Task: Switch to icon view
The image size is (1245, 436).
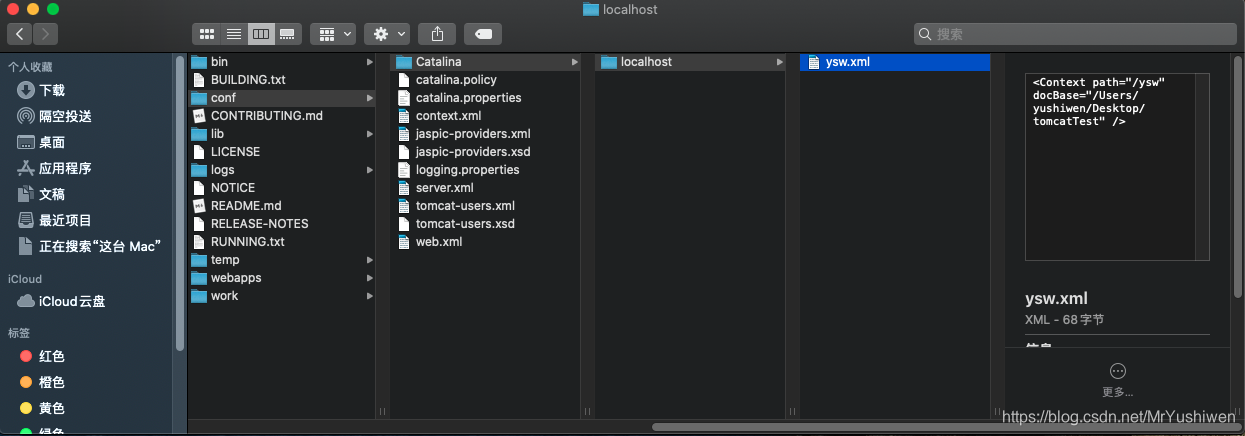Action: pos(207,34)
